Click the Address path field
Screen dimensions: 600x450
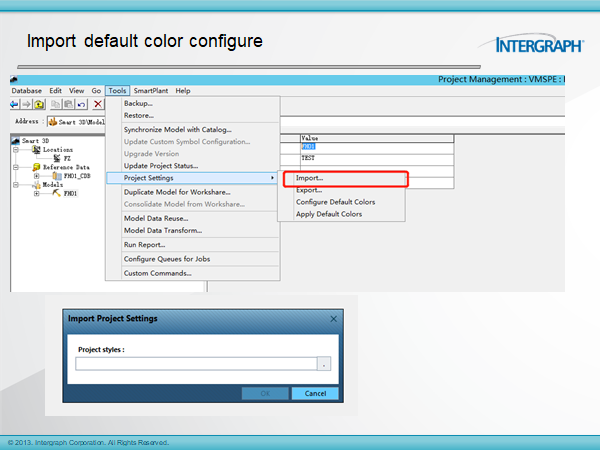76,122
